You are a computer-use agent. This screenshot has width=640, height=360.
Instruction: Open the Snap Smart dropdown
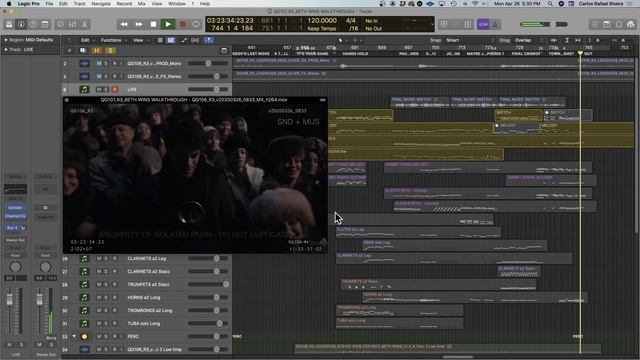[x=469, y=40]
